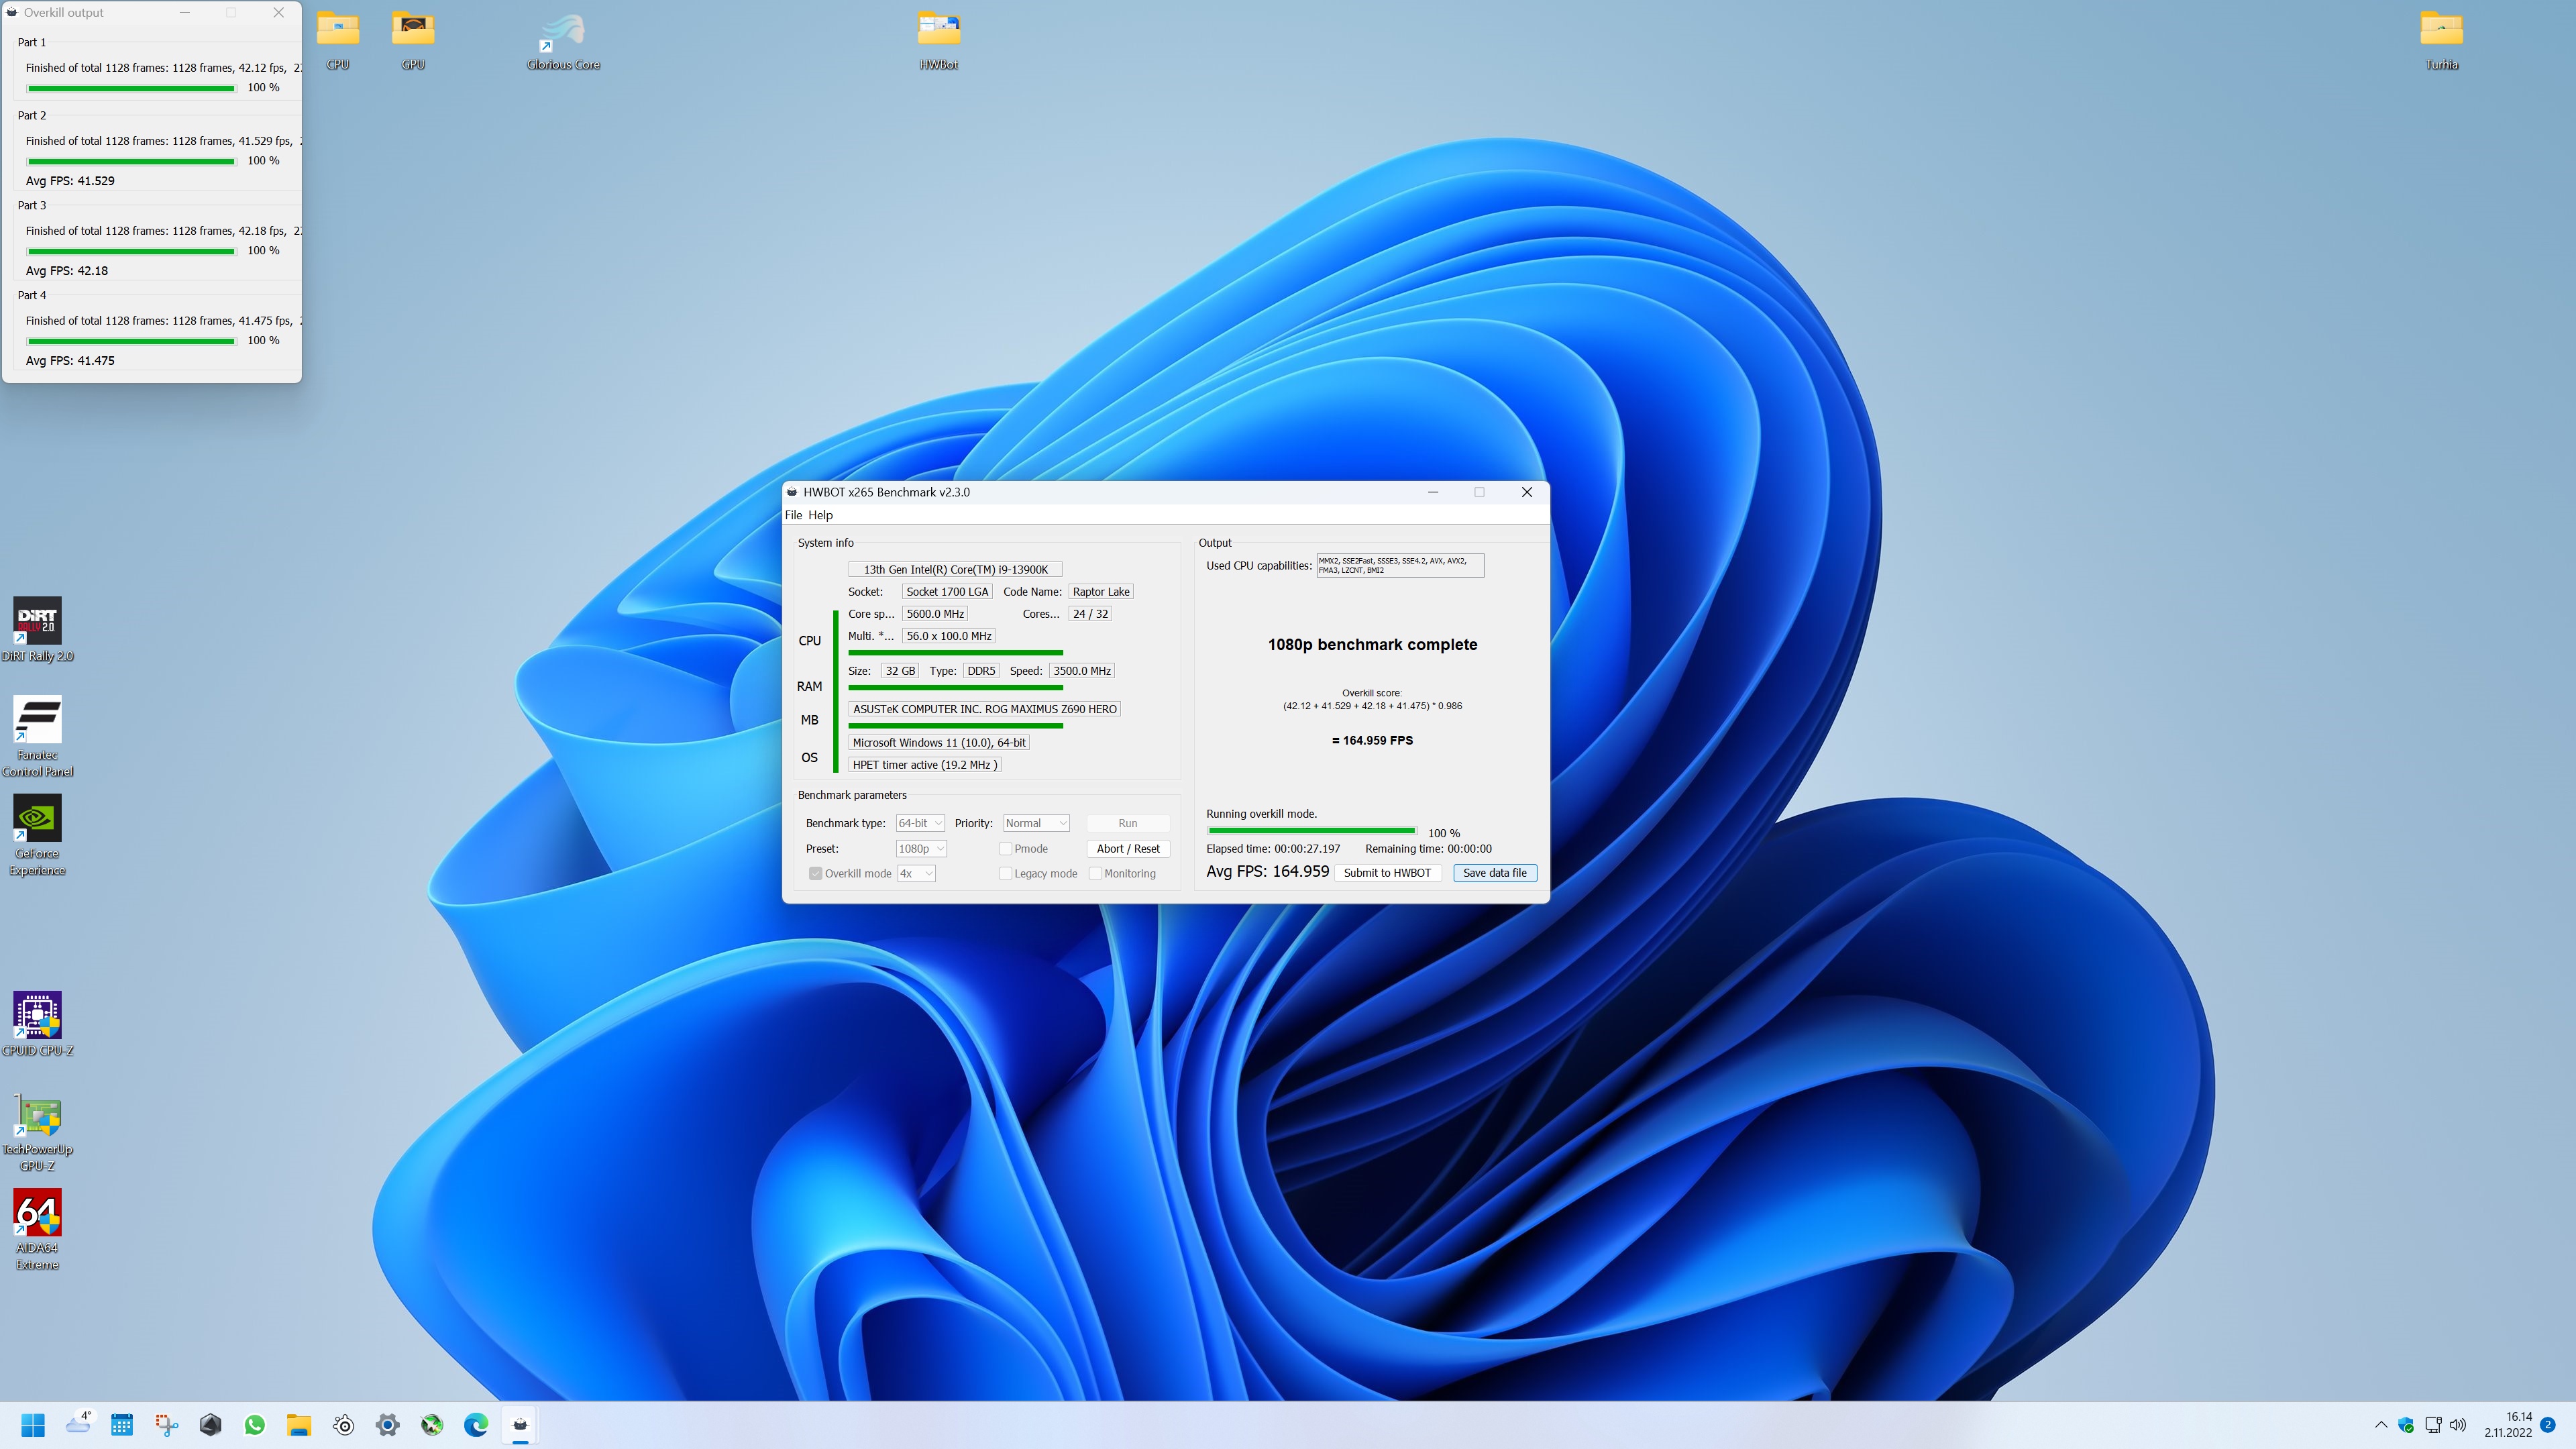Open WhatsApp from the taskbar
This screenshot has height=1449, width=2576.
click(255, 1425)
